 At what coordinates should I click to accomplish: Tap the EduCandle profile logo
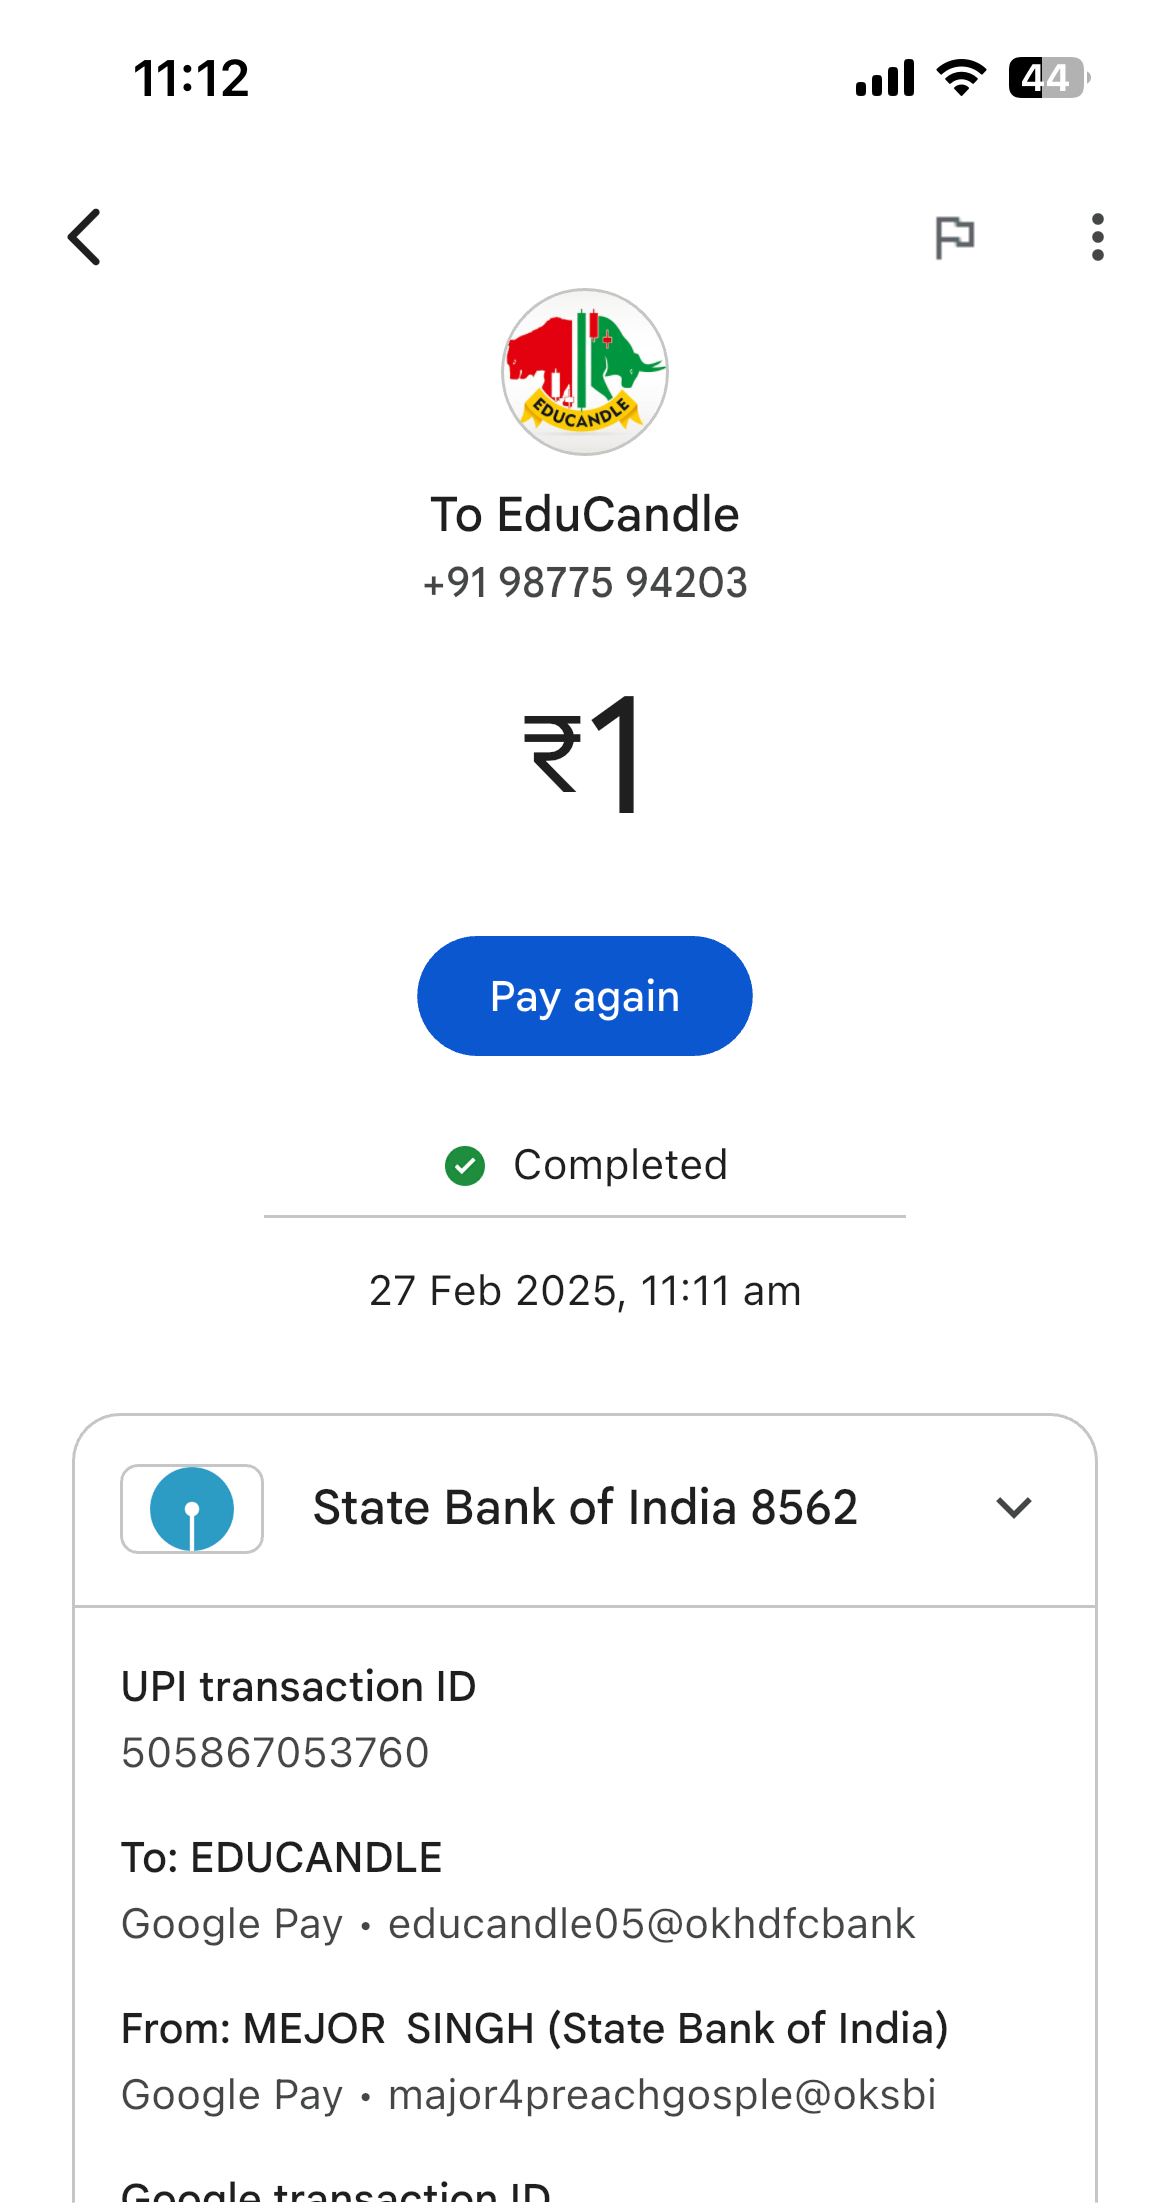pyautogui.click(x=585, y=372)
